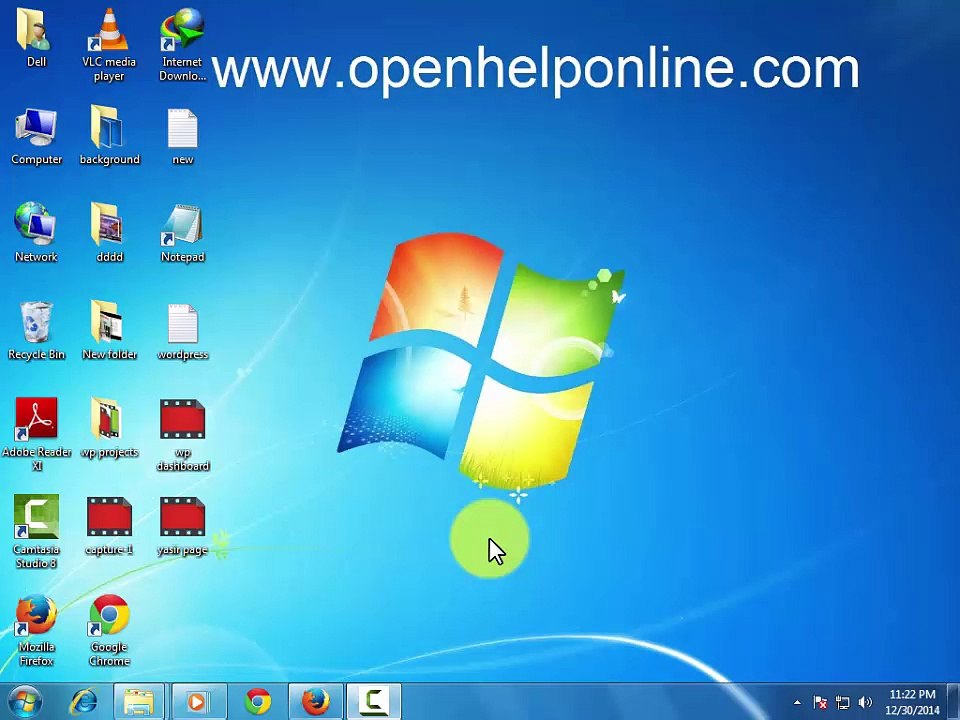This screenshot has height=720, width=960.
Task: Select the Recycle Bin icon
Action: [x=36, y=331]
